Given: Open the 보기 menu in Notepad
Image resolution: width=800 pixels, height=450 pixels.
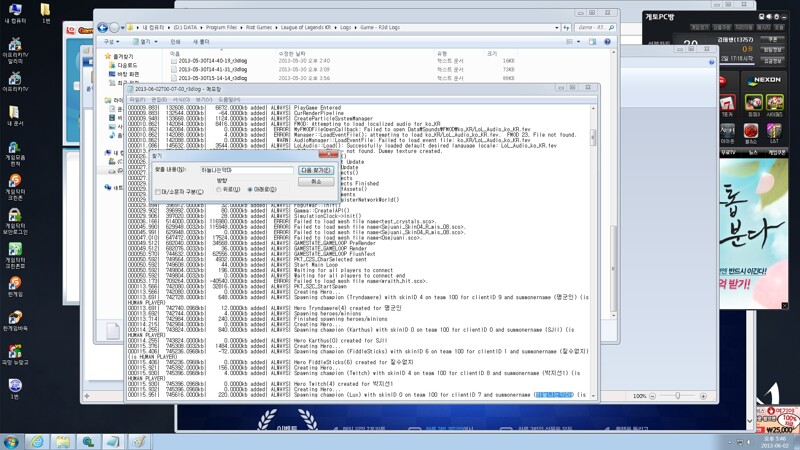Looking at the screenshot, I should [x=204, y=99].
